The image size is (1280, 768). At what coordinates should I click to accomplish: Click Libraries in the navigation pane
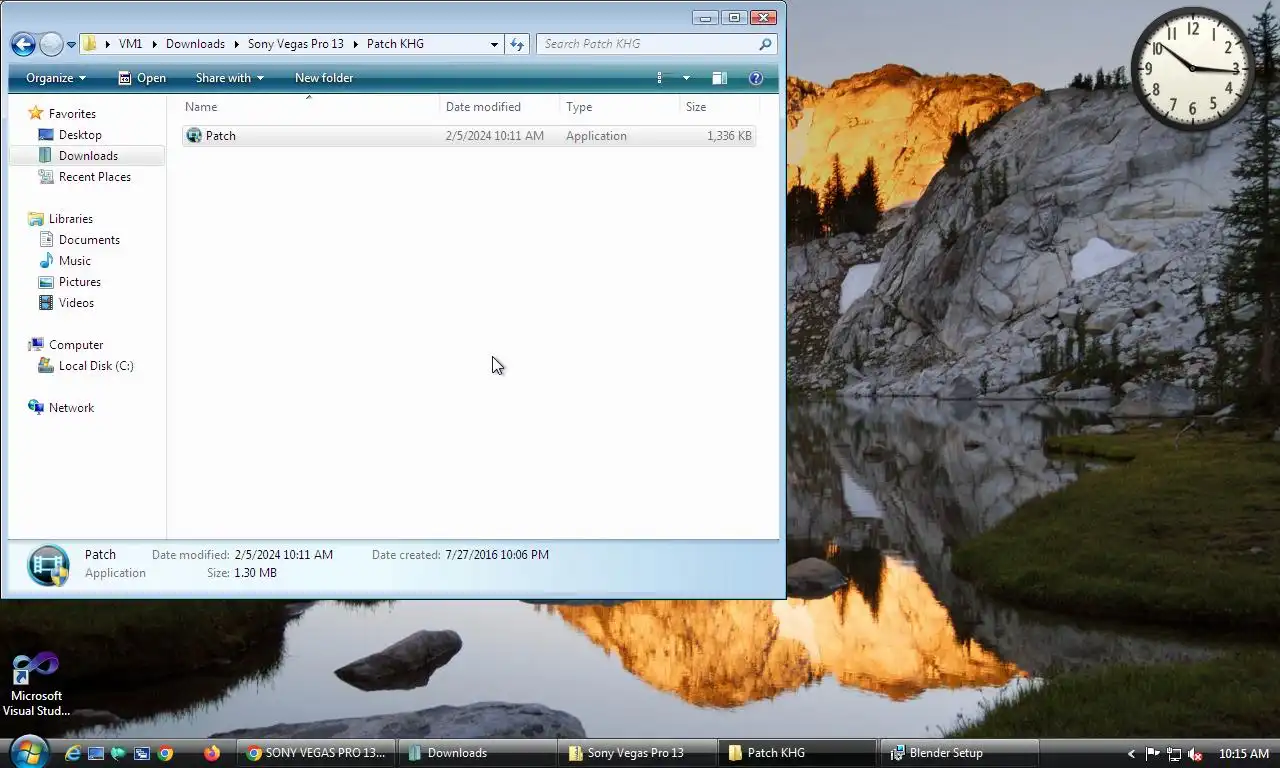tap(71, 219)
